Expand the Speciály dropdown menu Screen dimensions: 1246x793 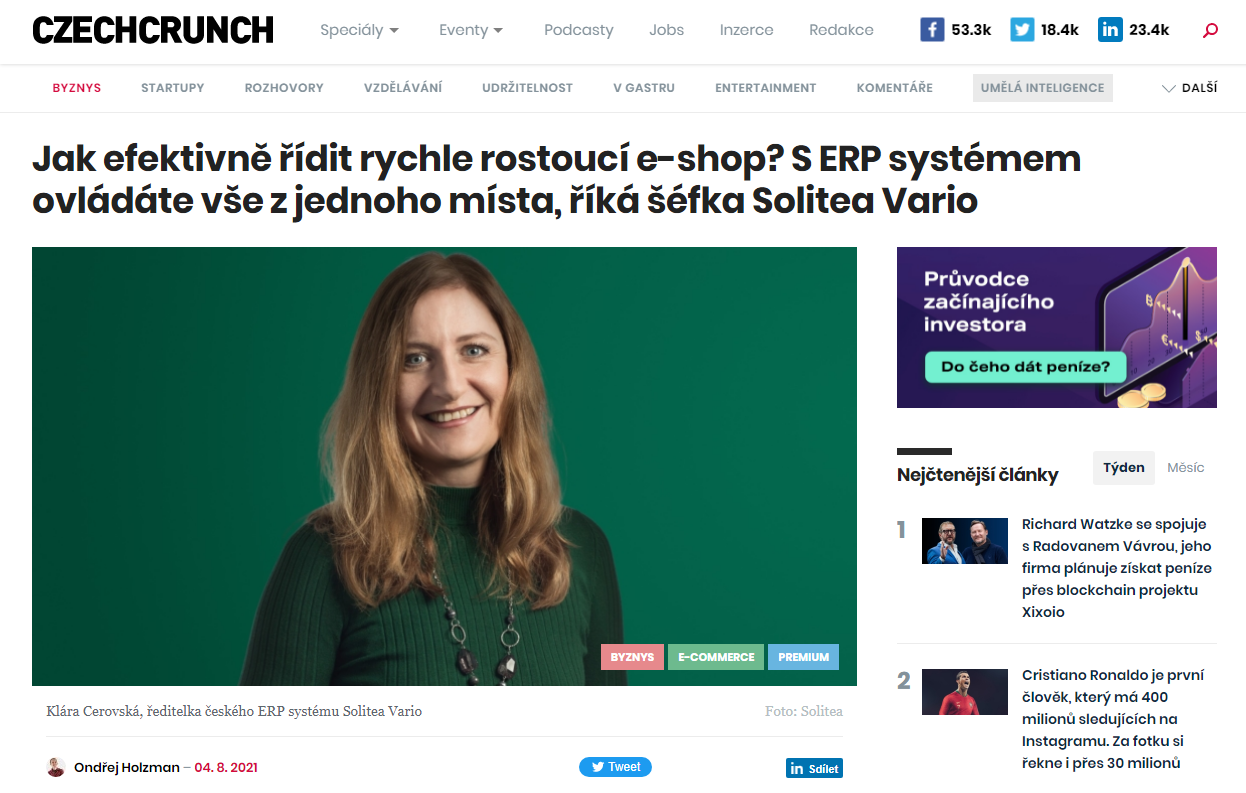click(x=360, y=30)
